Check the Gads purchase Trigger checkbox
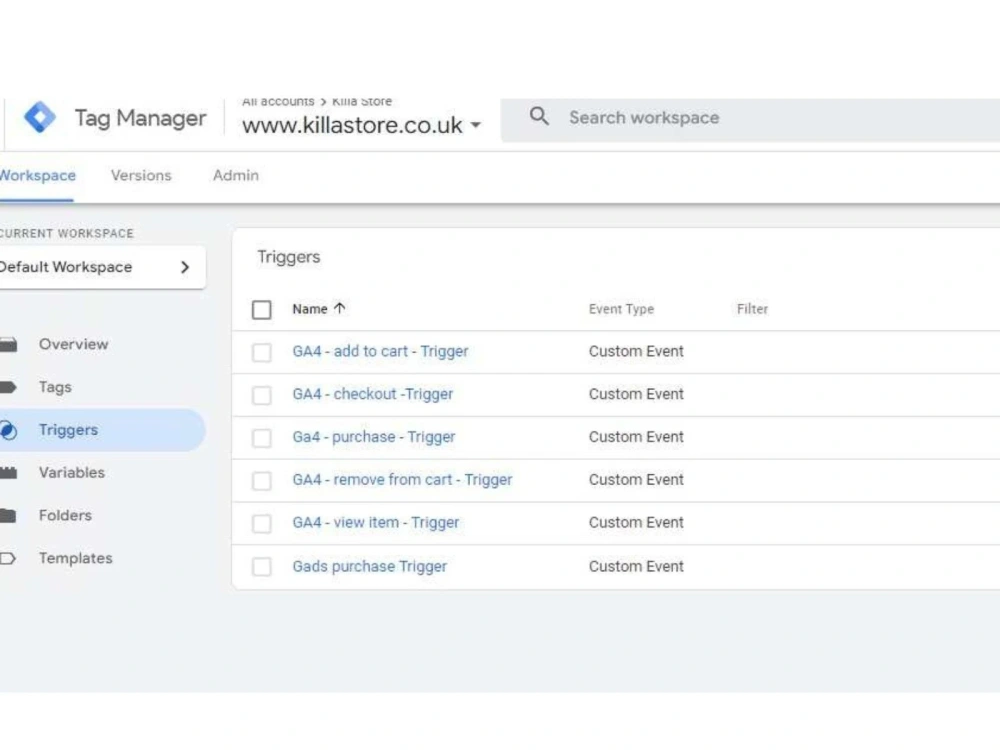 pos(261,566)
